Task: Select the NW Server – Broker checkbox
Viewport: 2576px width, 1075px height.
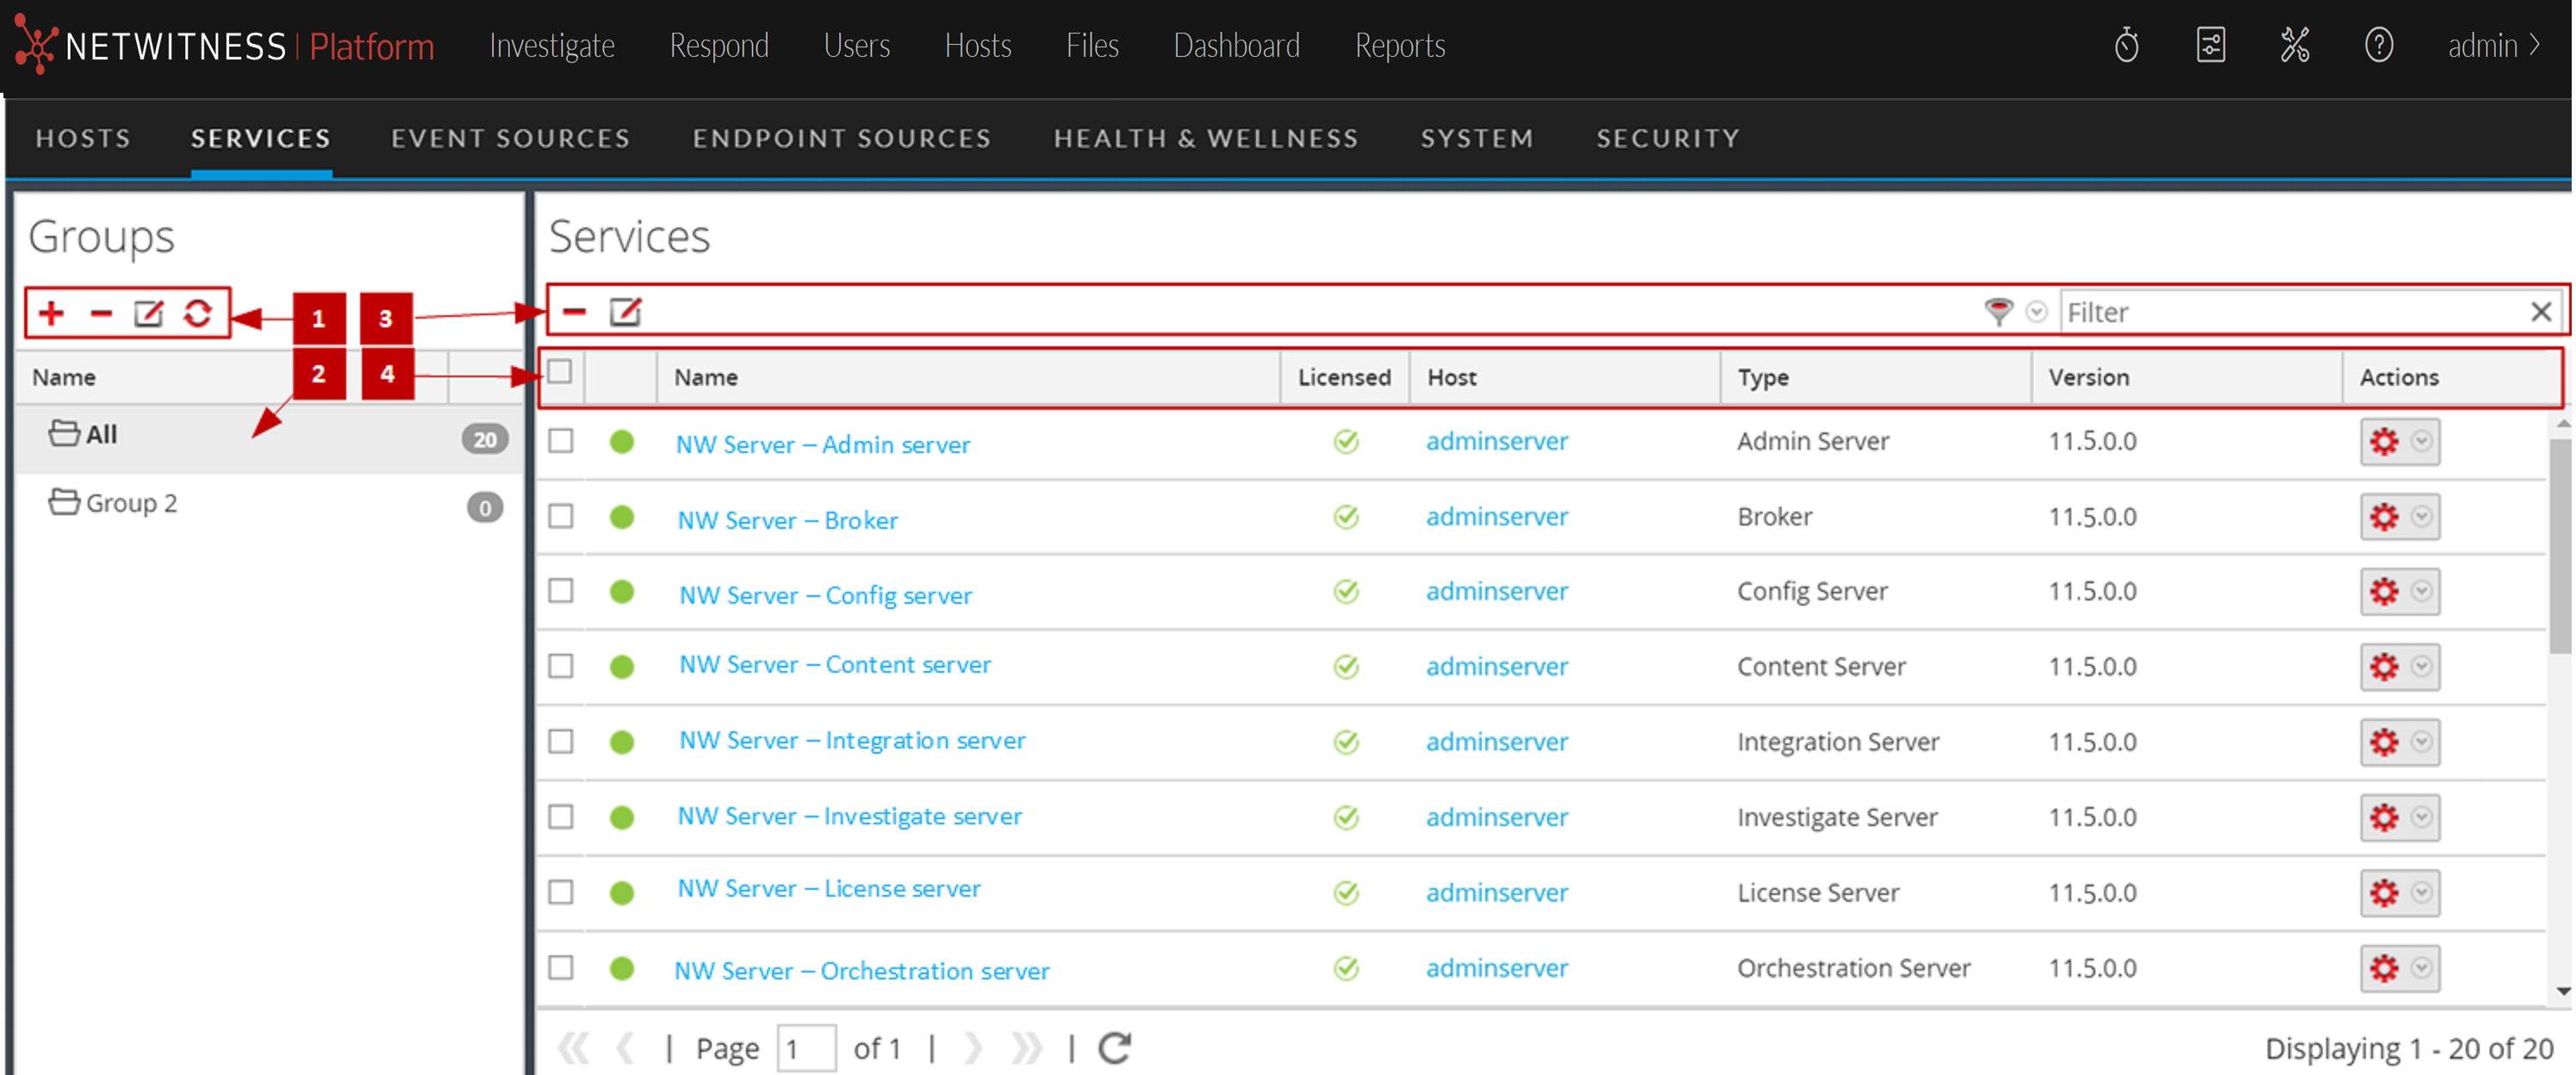Action: coord(561,517)
